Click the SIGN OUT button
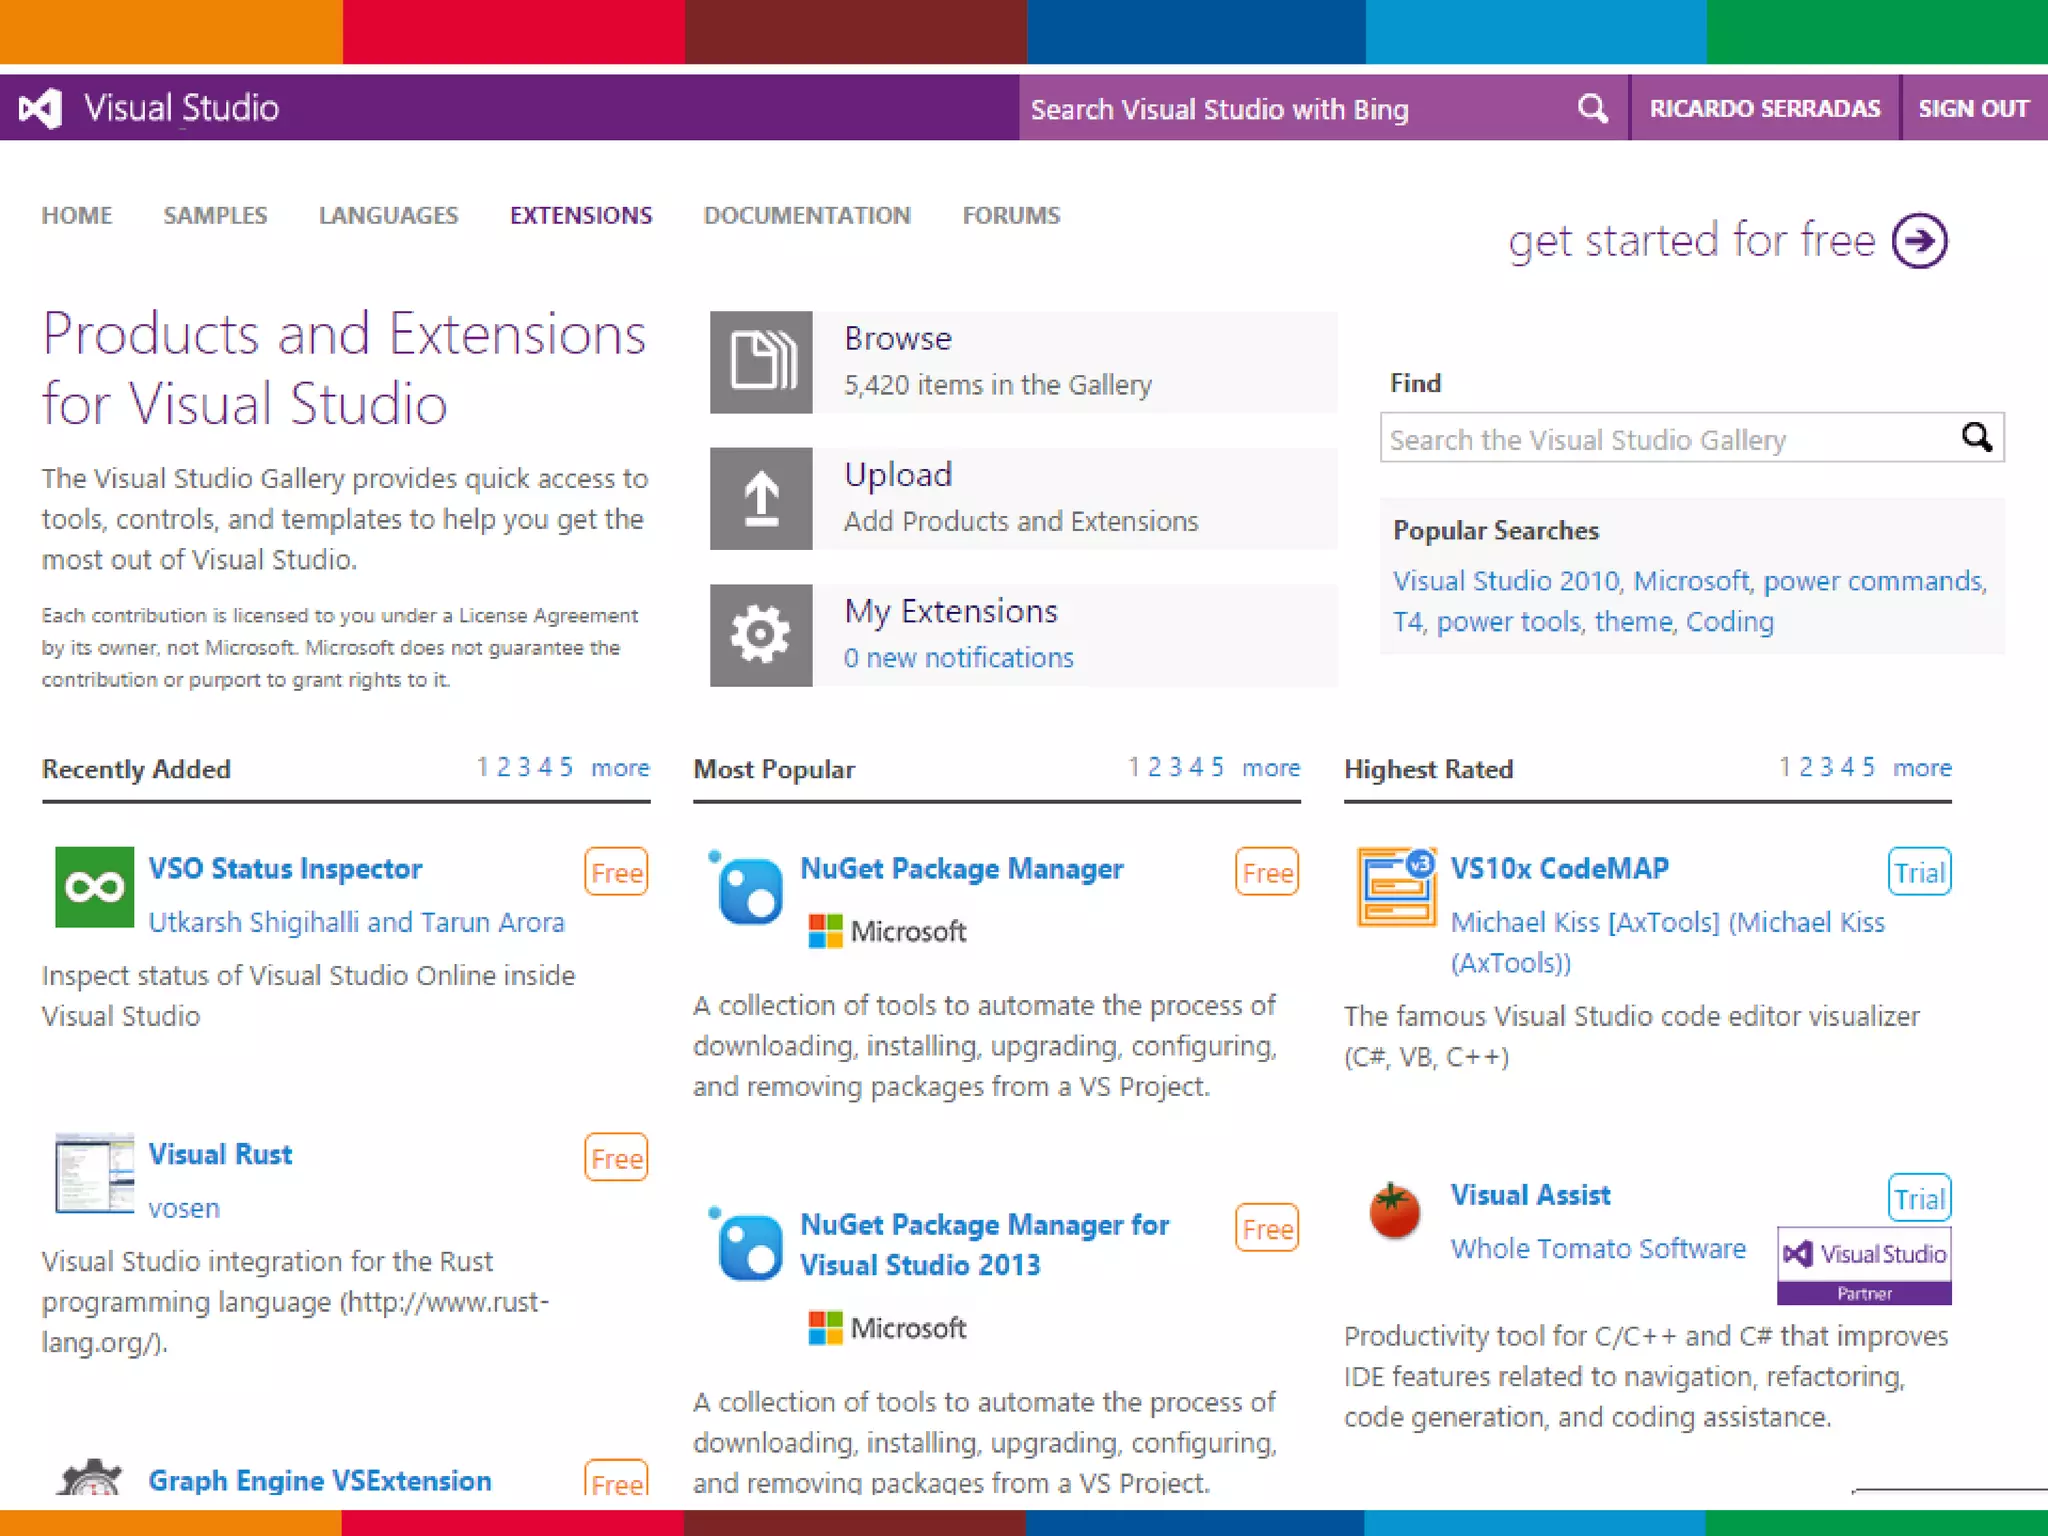This screenshot has width=2048, height=1536. click(x=1974, y=108)
